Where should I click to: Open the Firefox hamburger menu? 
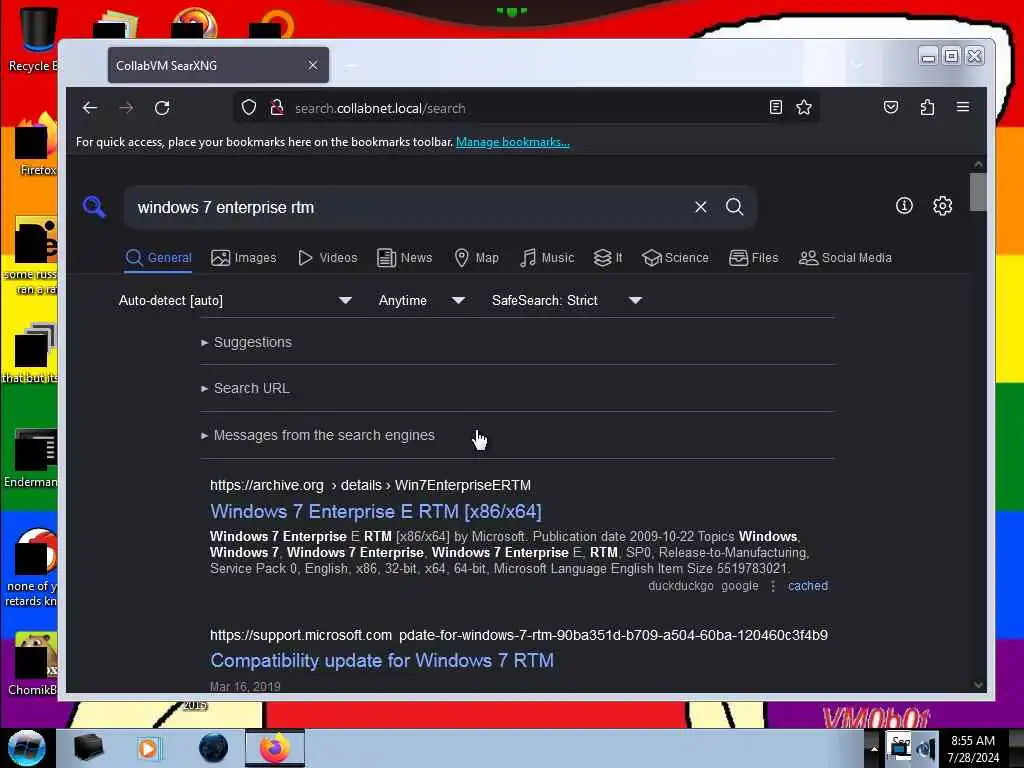click(x=963, y=107)
